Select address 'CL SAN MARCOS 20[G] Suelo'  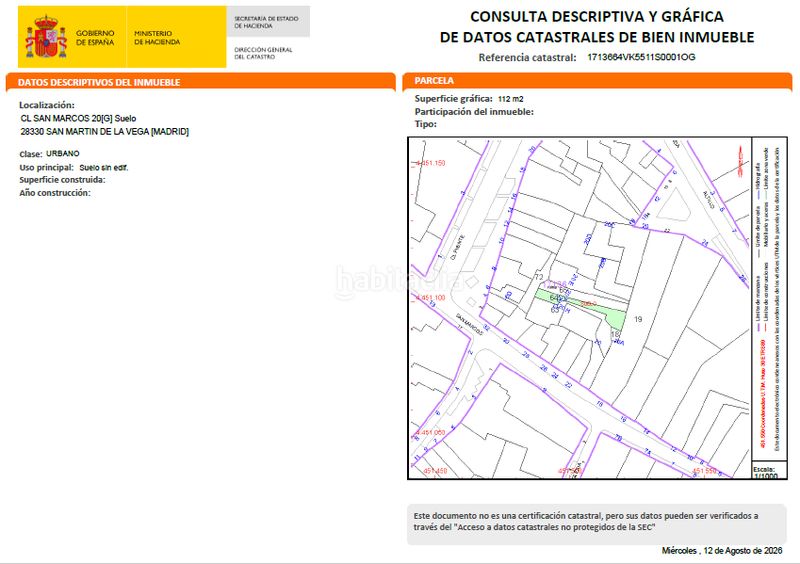79,118
